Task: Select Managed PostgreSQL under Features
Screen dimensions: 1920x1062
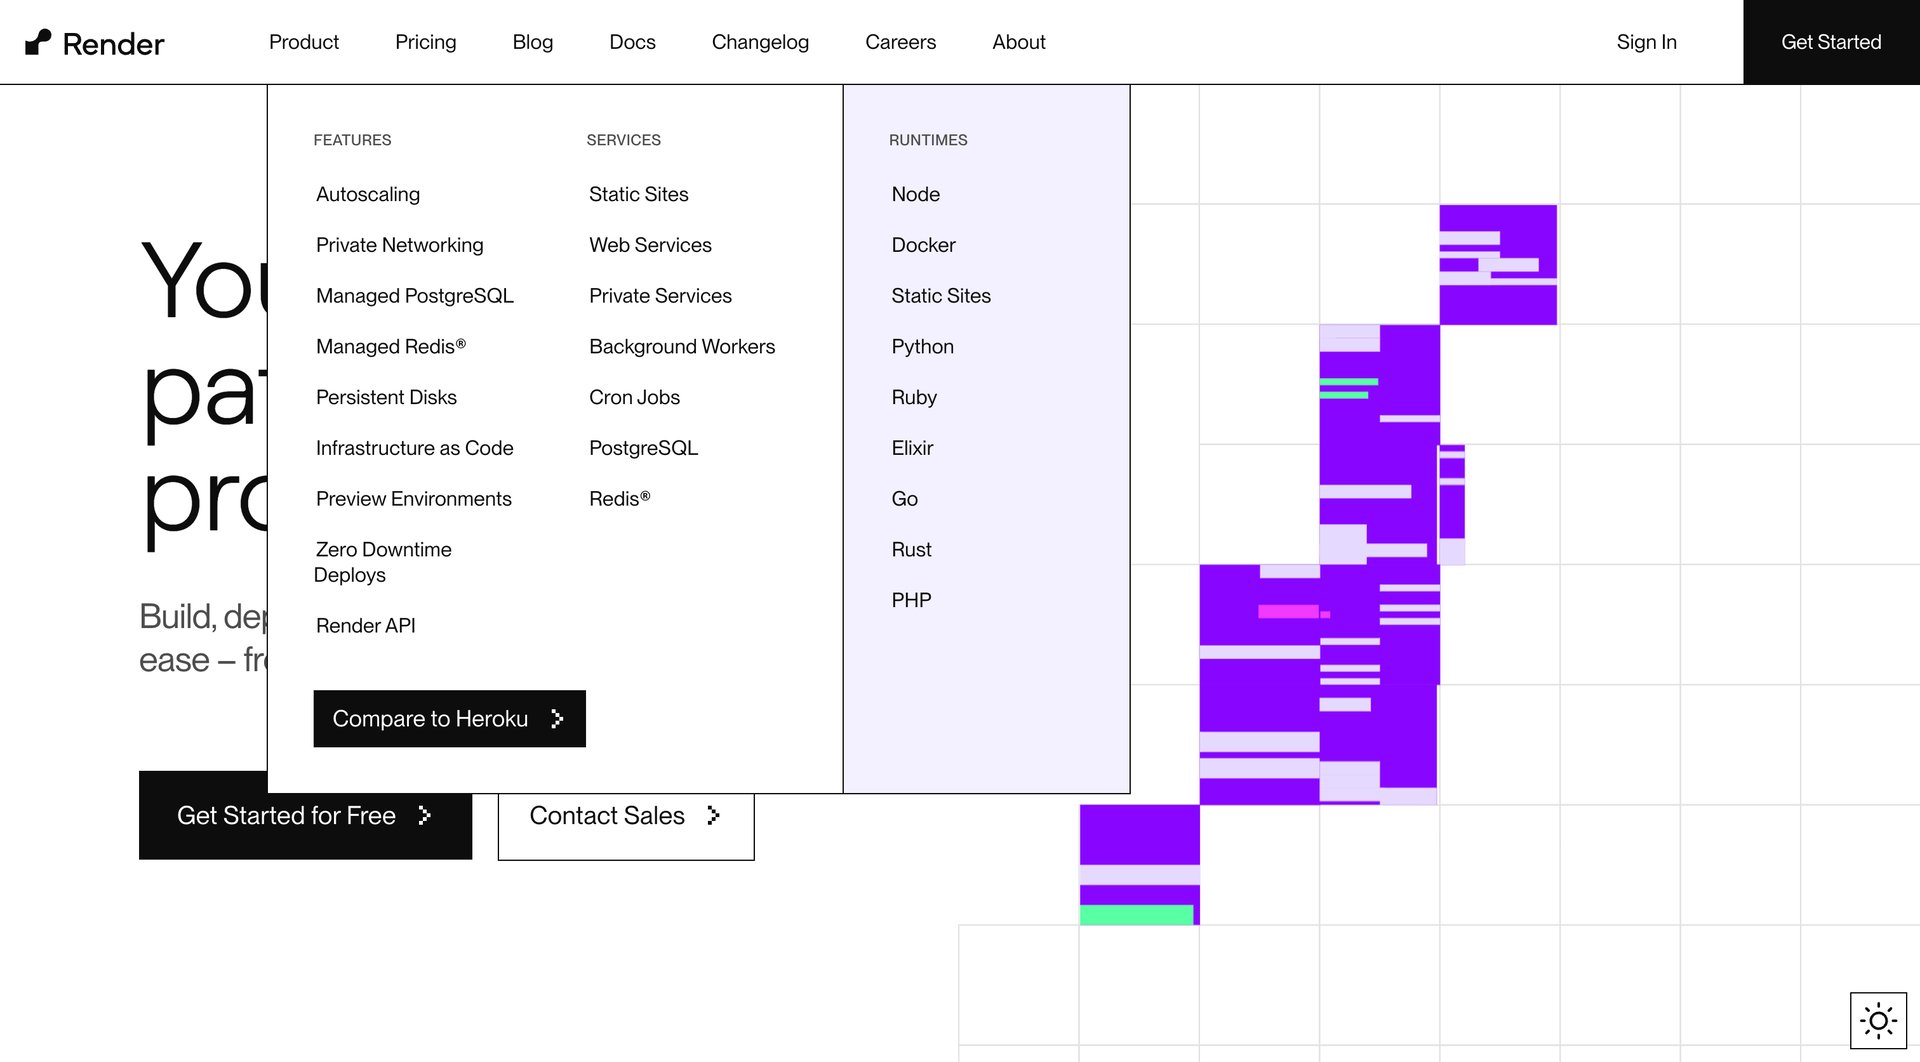Action: pos(414,295)
